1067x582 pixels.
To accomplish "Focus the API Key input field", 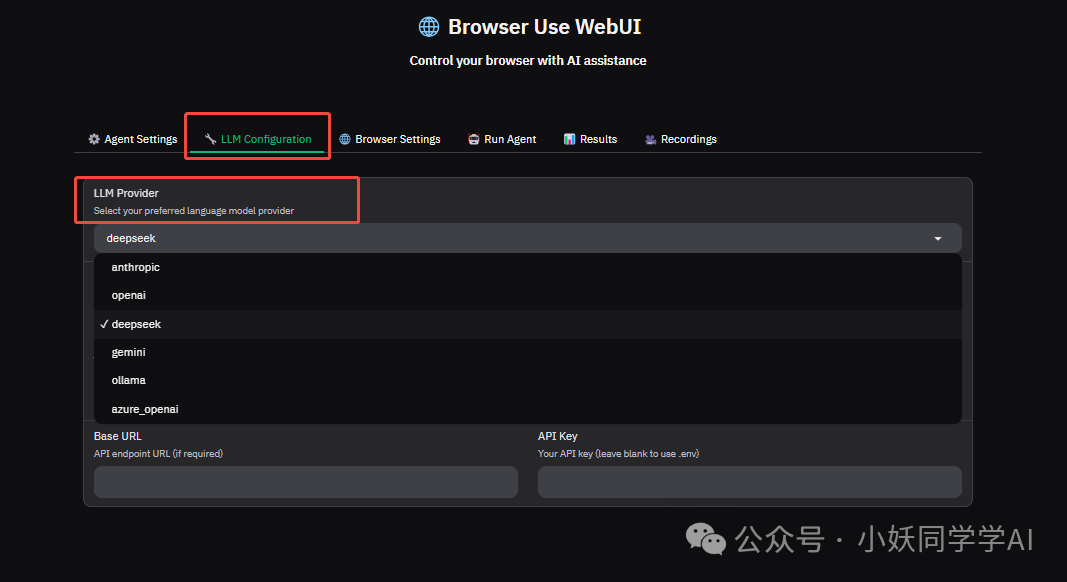I will point(749,482).
